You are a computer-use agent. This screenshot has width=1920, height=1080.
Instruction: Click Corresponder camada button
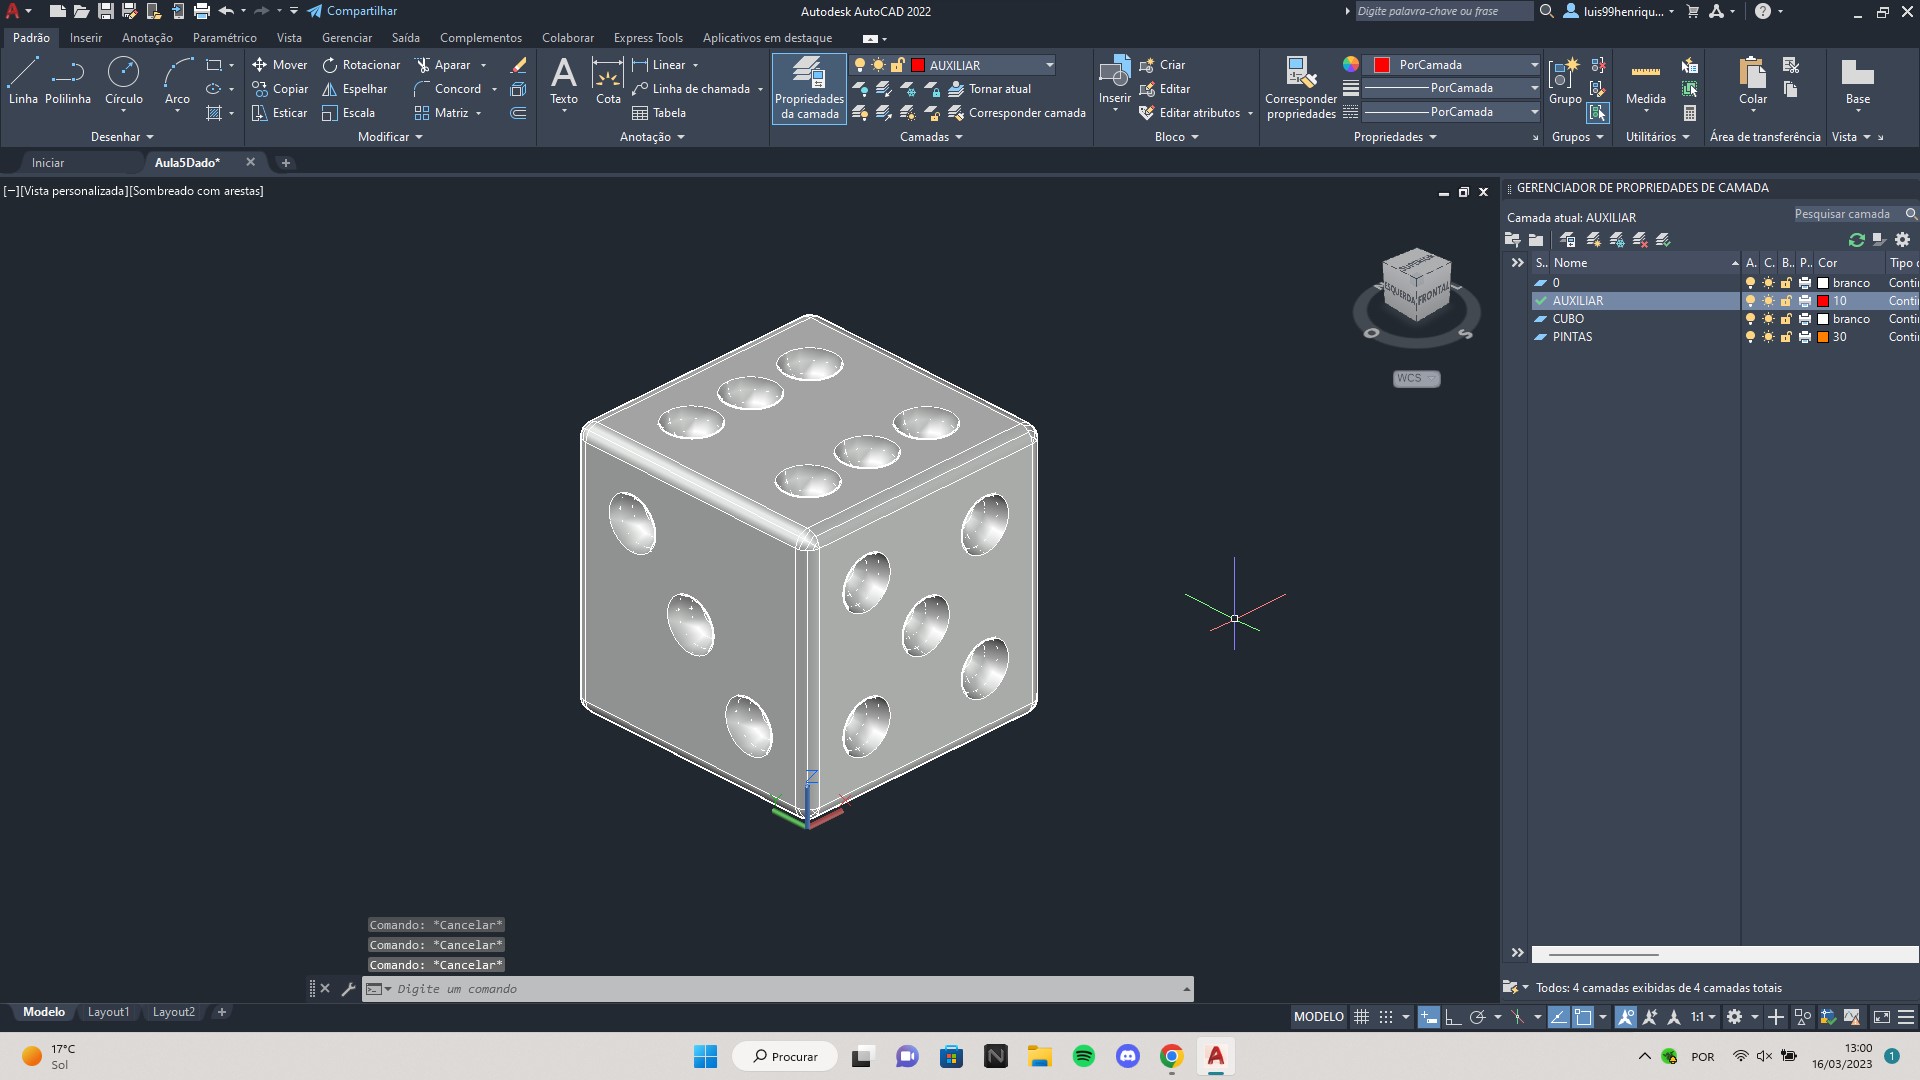point(1016,113)
